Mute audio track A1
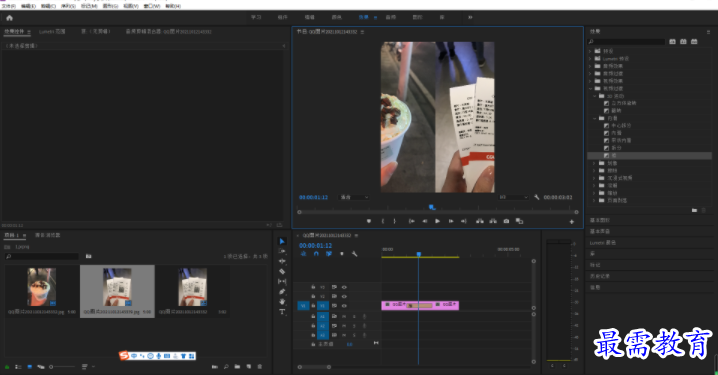 [344, 316]
